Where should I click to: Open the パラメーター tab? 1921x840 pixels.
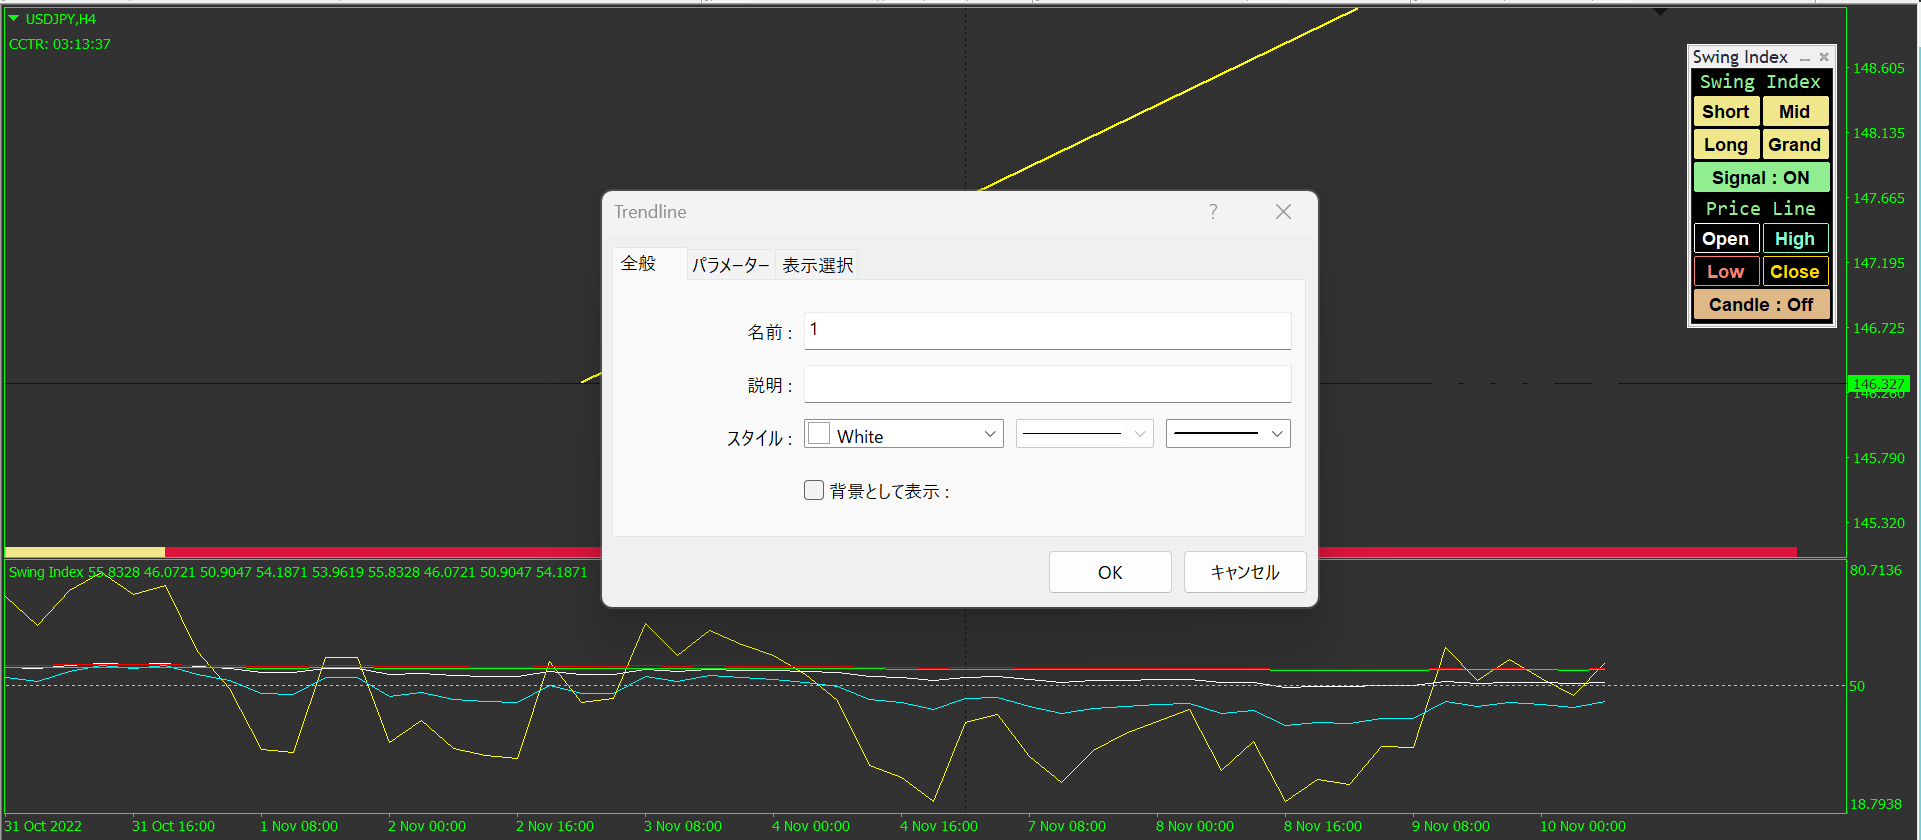[731, 265]
